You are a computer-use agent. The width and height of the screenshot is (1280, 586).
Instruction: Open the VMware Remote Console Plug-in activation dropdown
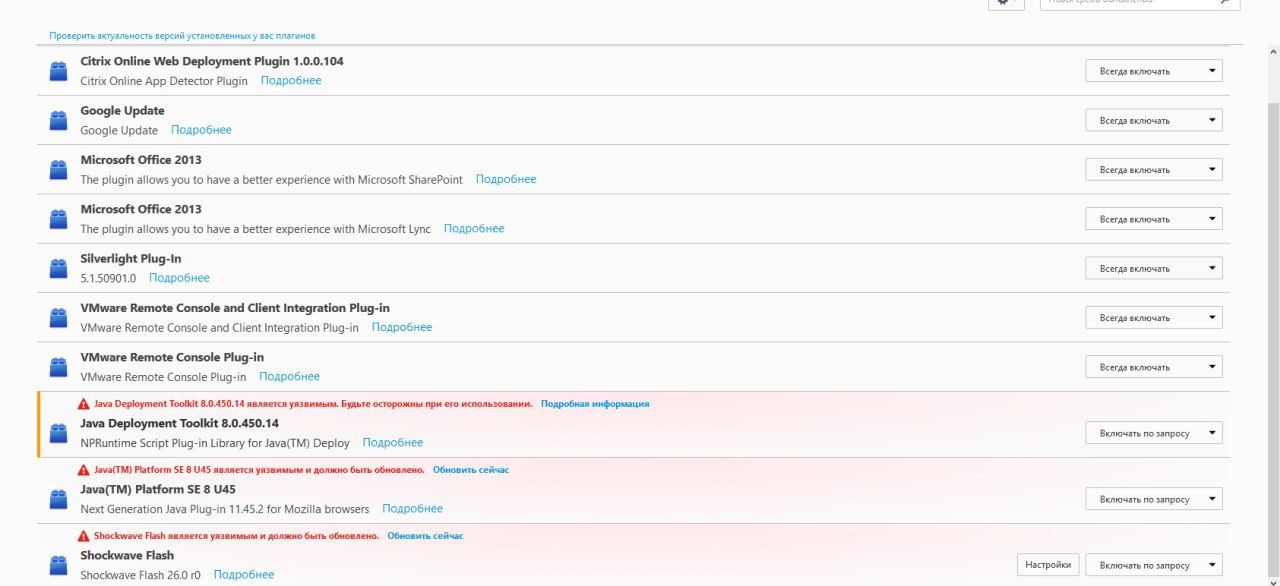pos(1154,367)
